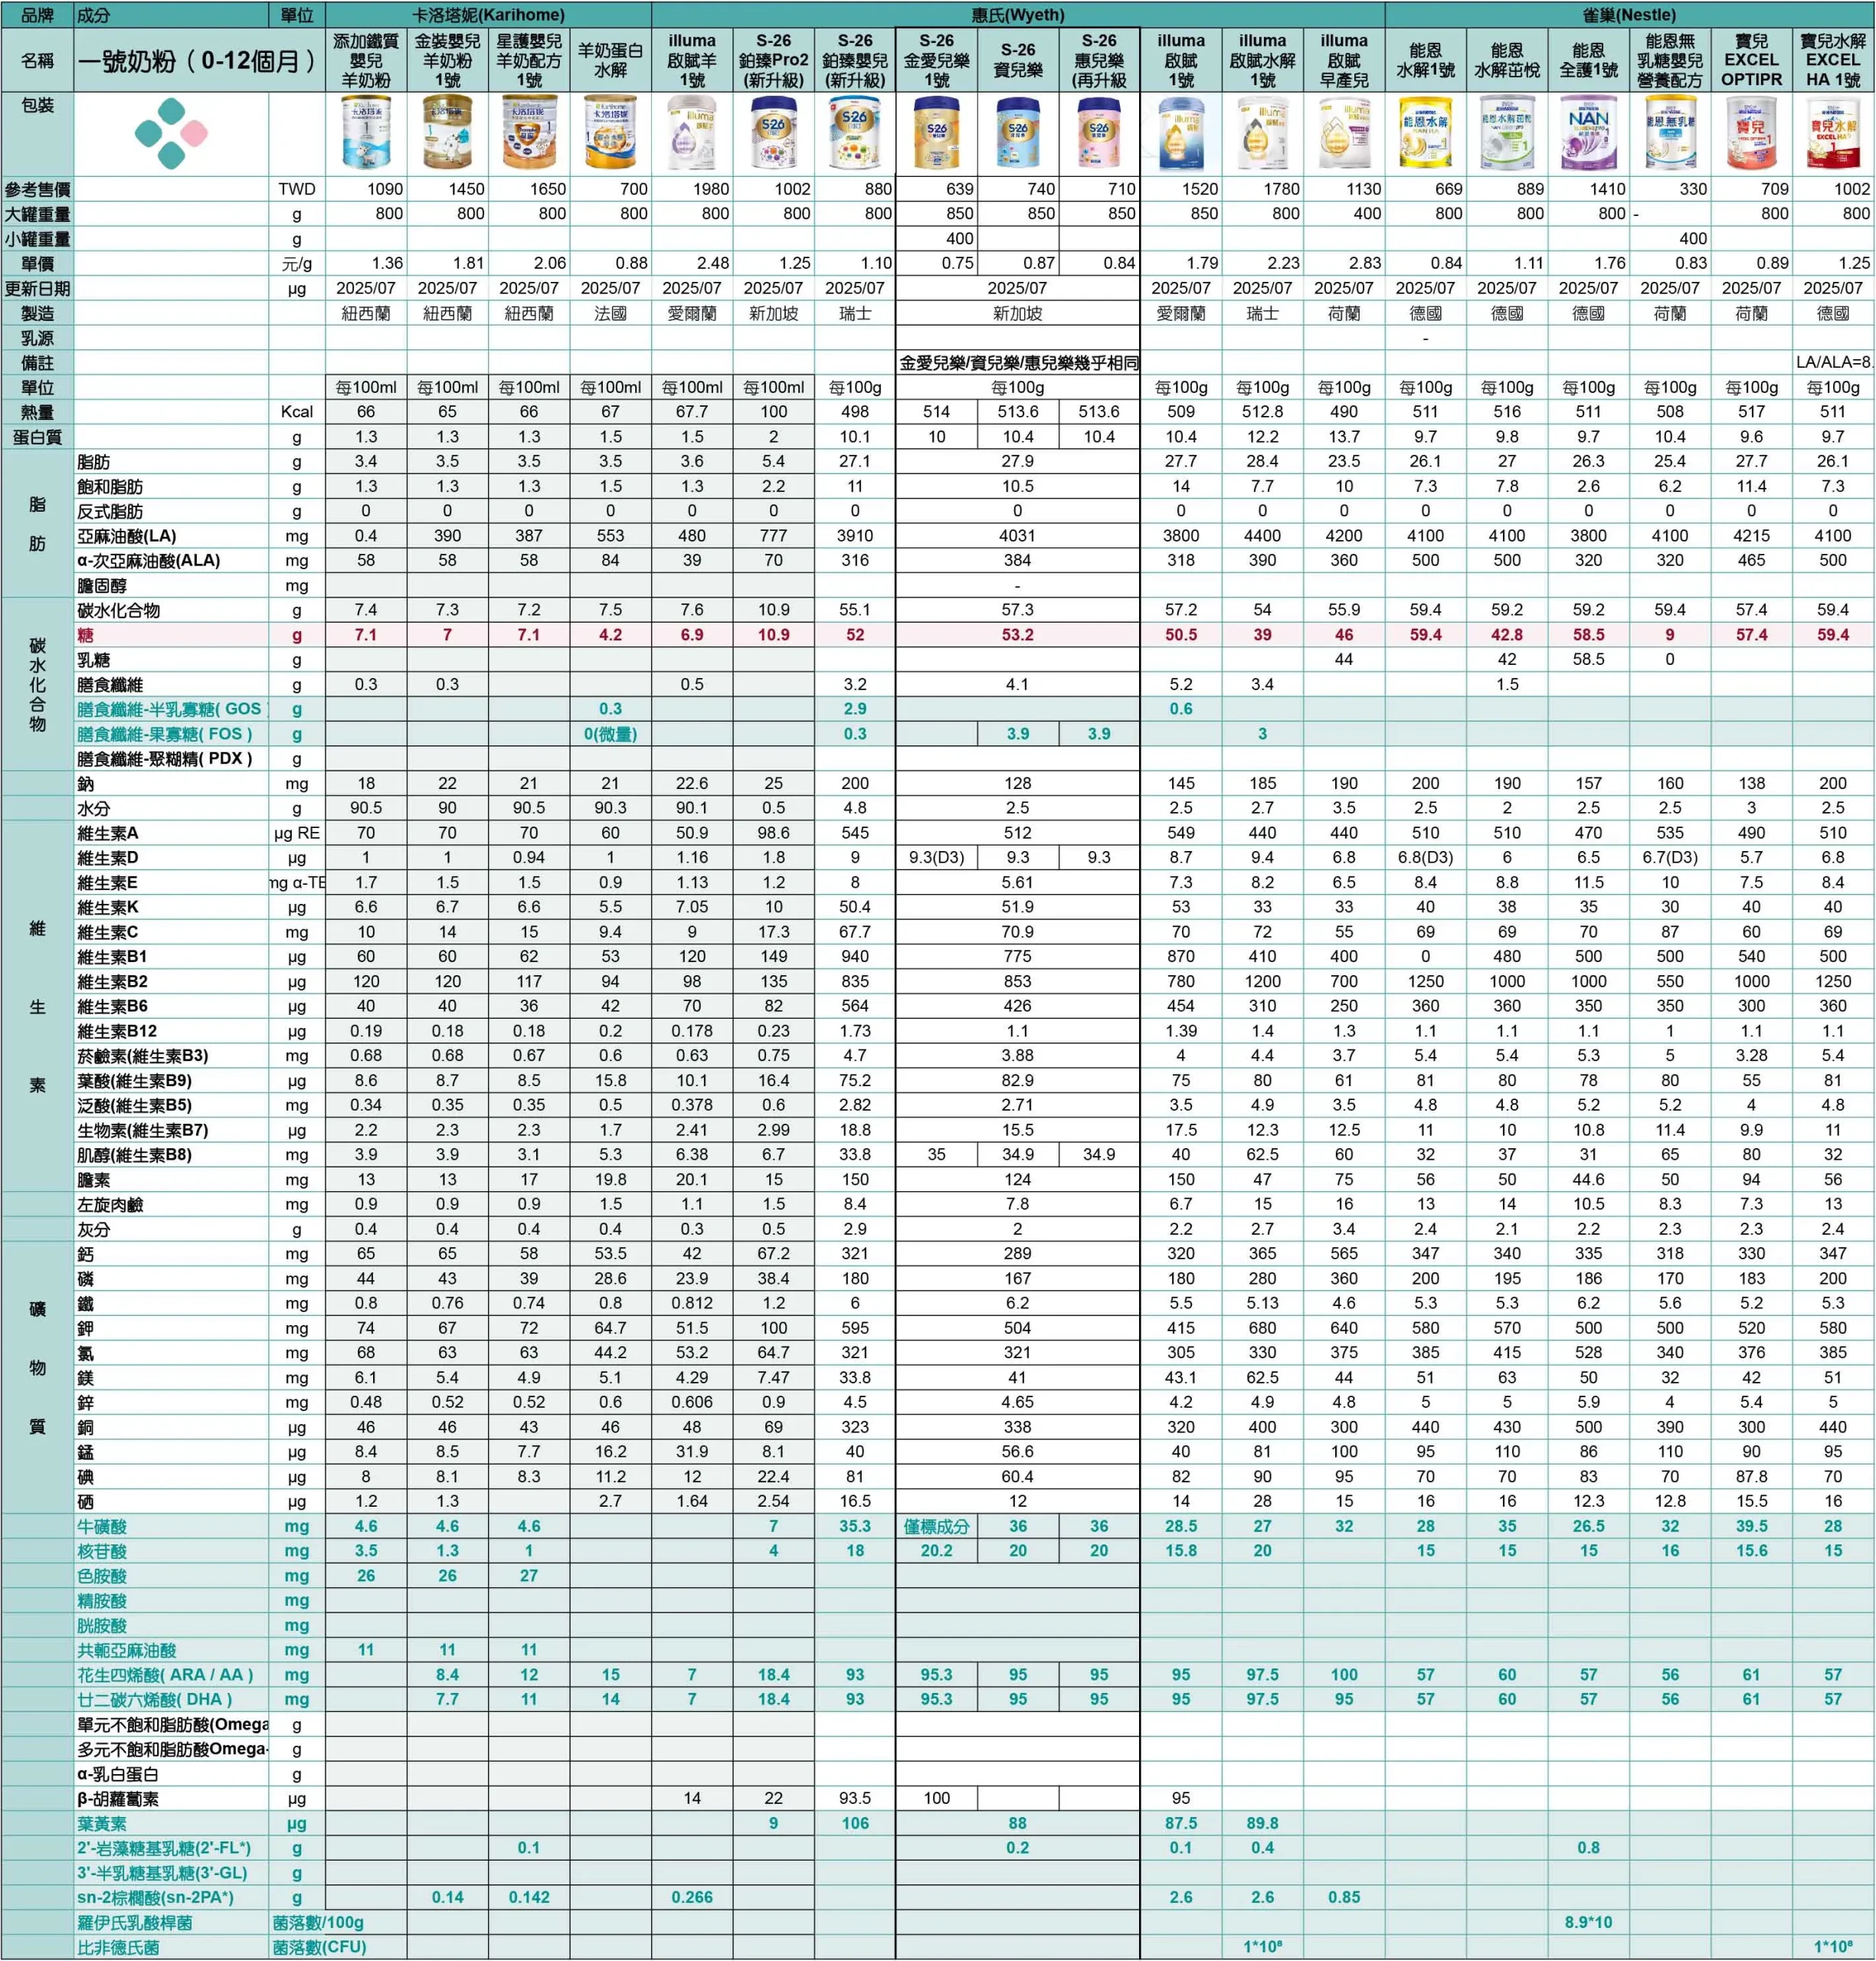This screenshot has width=1876, height=1961.
Task: Click the 羊奶蛋白水解 product can image
Action: point(610,133)
